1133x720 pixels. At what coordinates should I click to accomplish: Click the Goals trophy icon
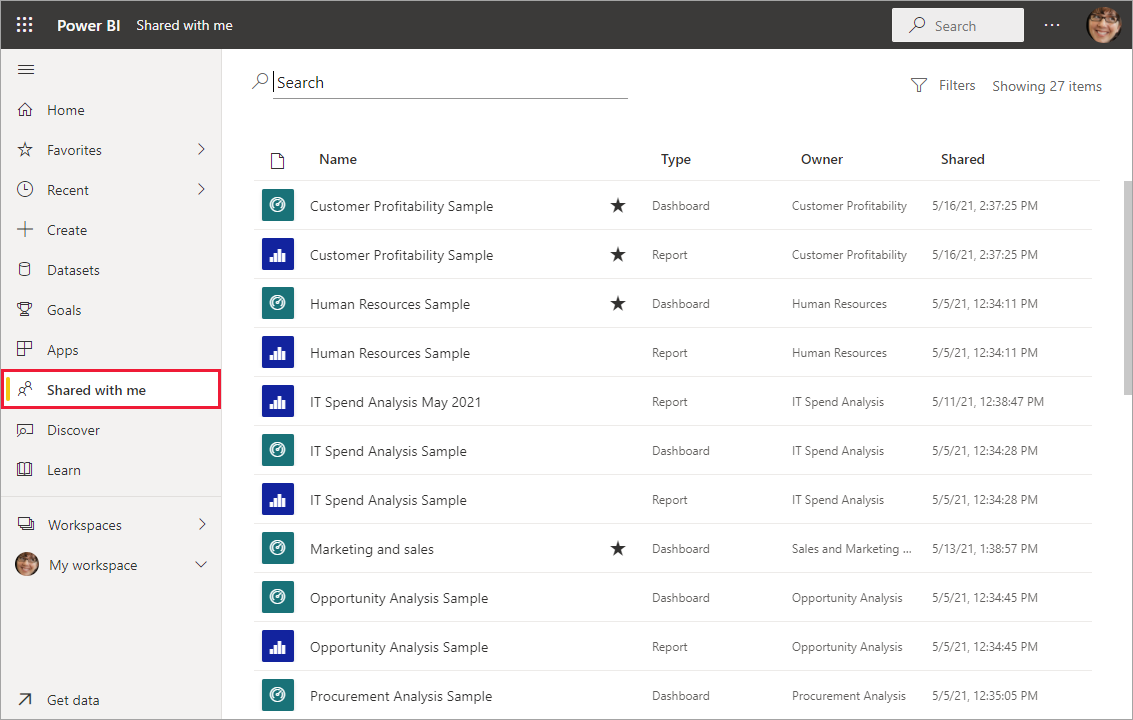(25, 309)
